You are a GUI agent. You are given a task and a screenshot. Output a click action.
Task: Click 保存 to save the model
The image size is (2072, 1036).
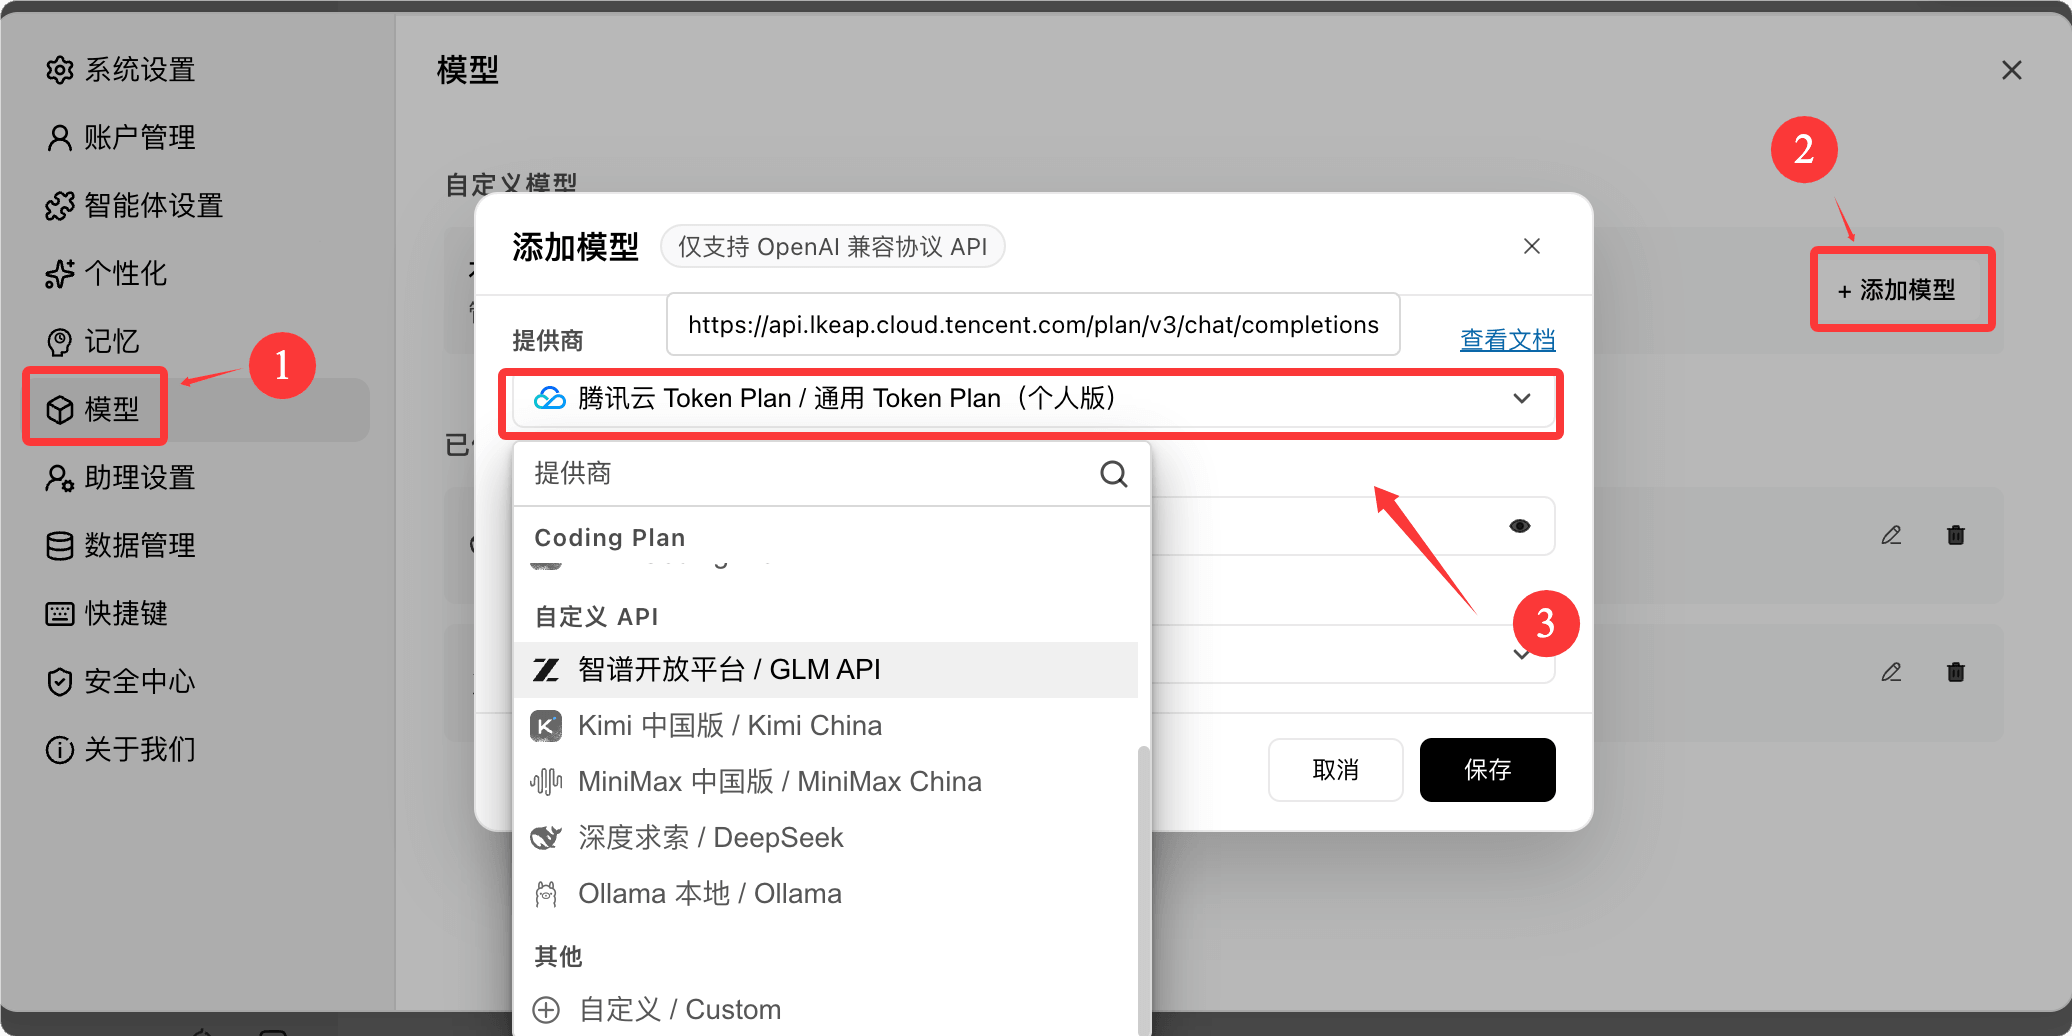[x=1488, y=770]
